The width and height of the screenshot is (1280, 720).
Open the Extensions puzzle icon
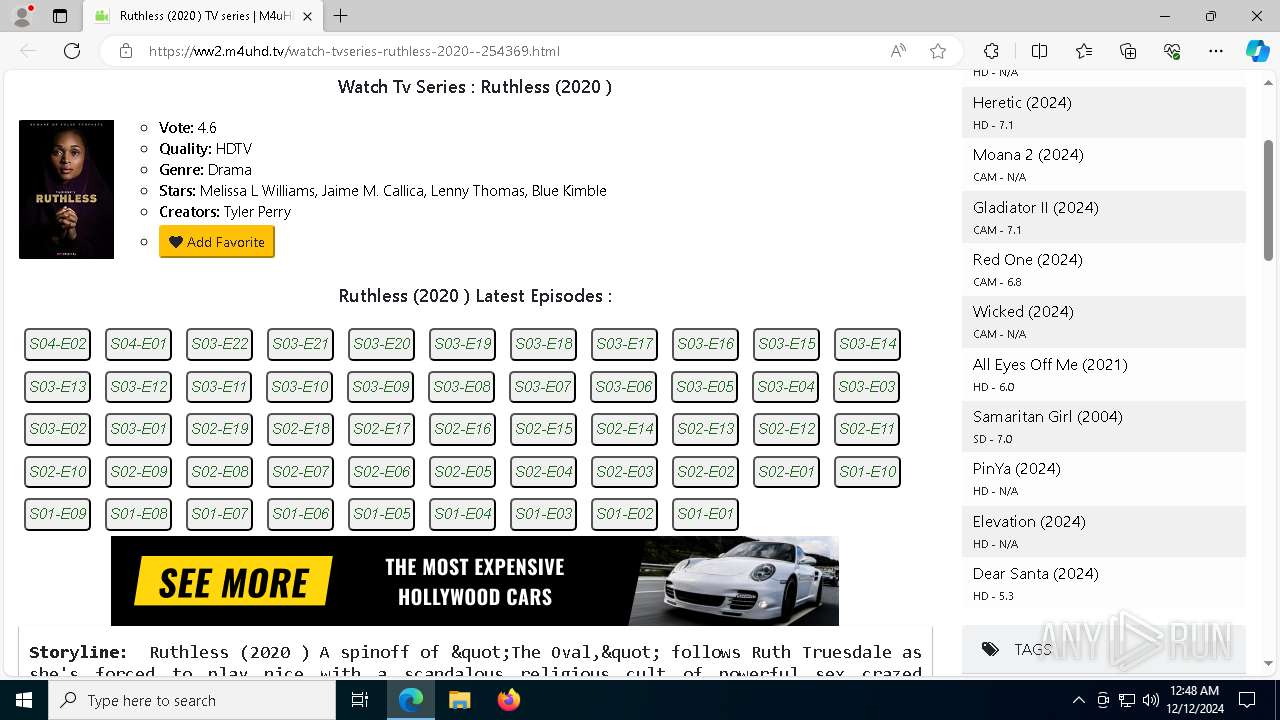(x=991, y=51)
